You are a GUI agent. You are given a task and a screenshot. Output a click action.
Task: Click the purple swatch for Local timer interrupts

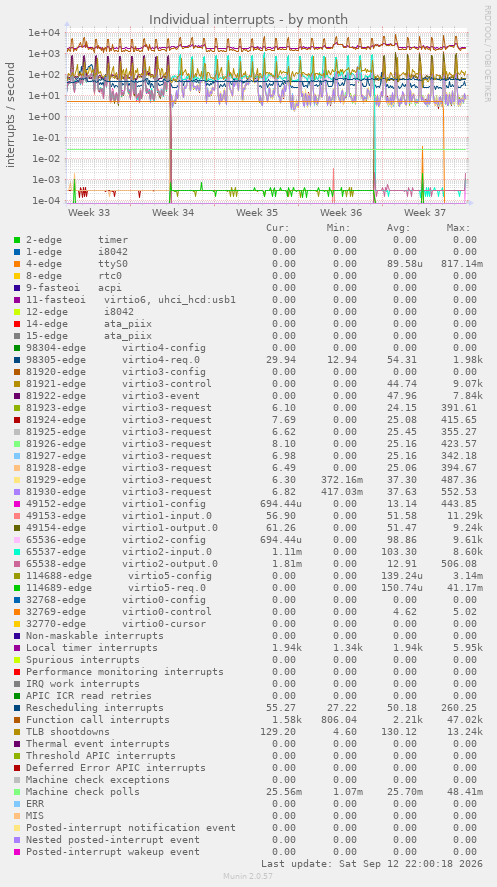18,648
